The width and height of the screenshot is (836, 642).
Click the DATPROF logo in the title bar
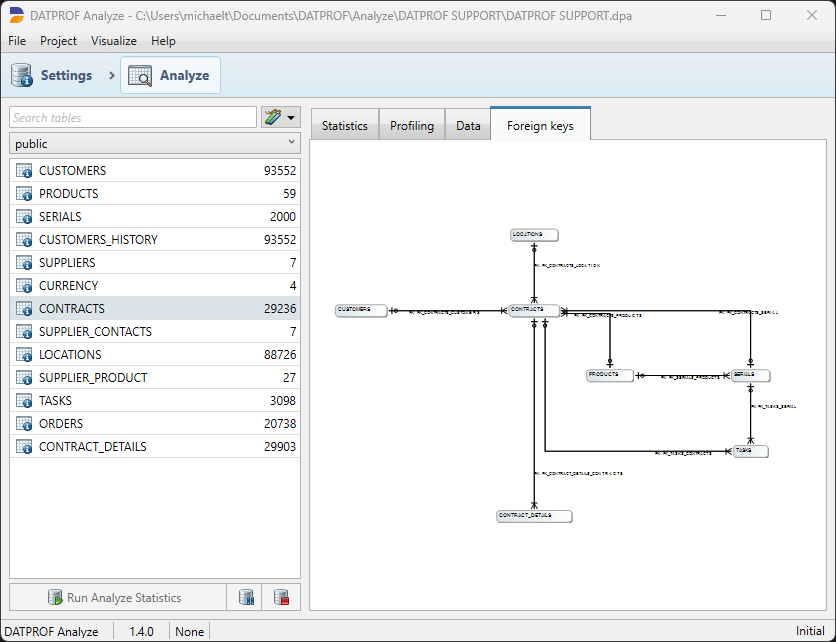[17, 16]
